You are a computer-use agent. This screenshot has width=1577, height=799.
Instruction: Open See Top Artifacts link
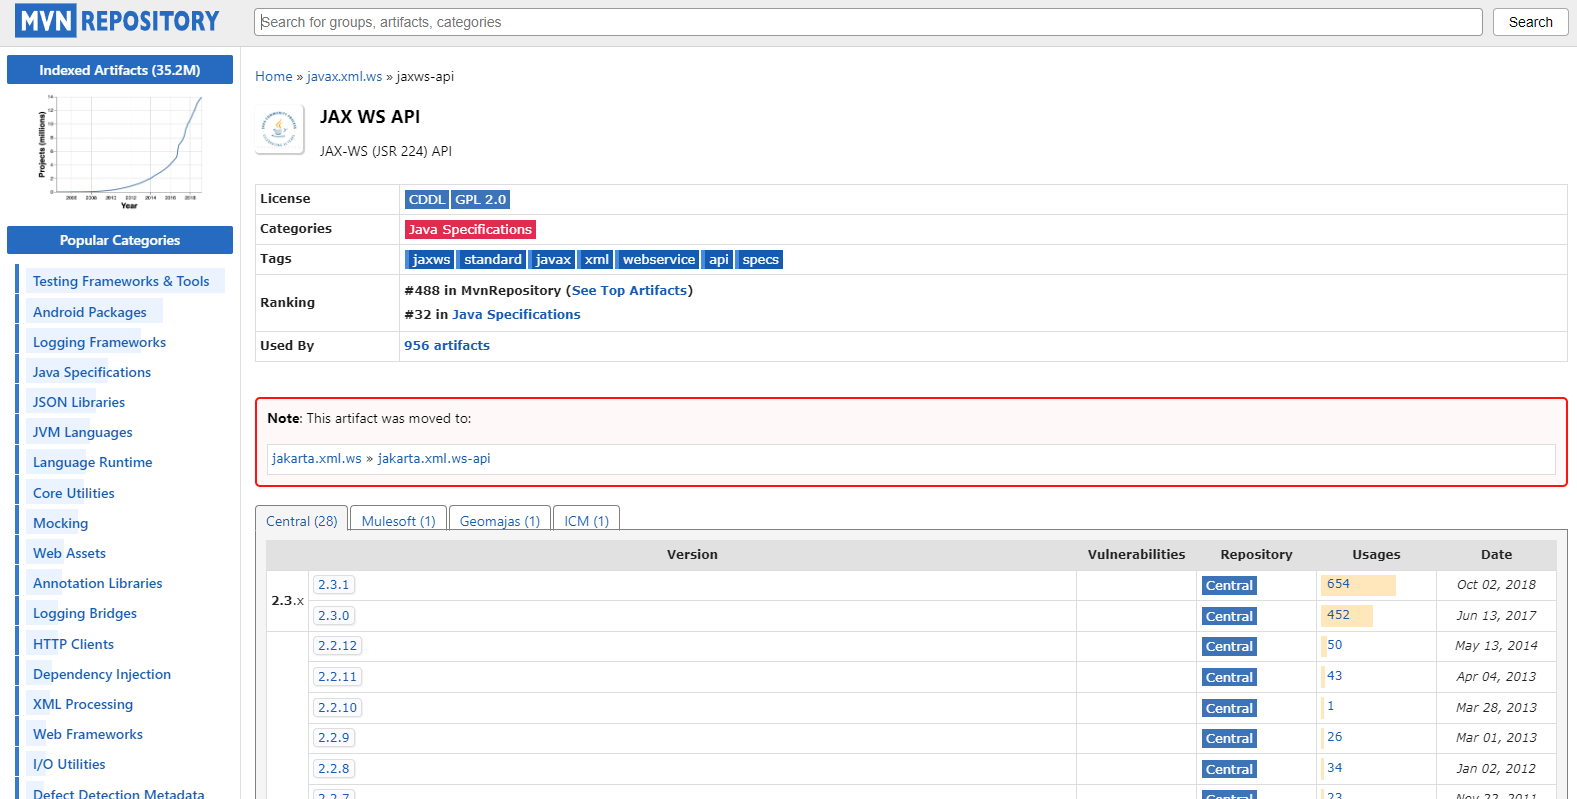(x=630, y=291)
